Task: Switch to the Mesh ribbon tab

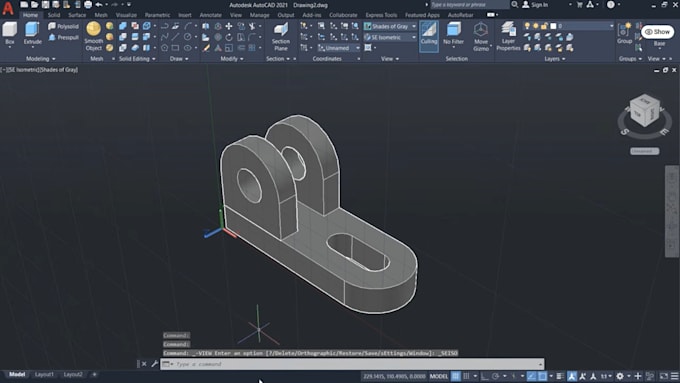Action: (101, 15)
